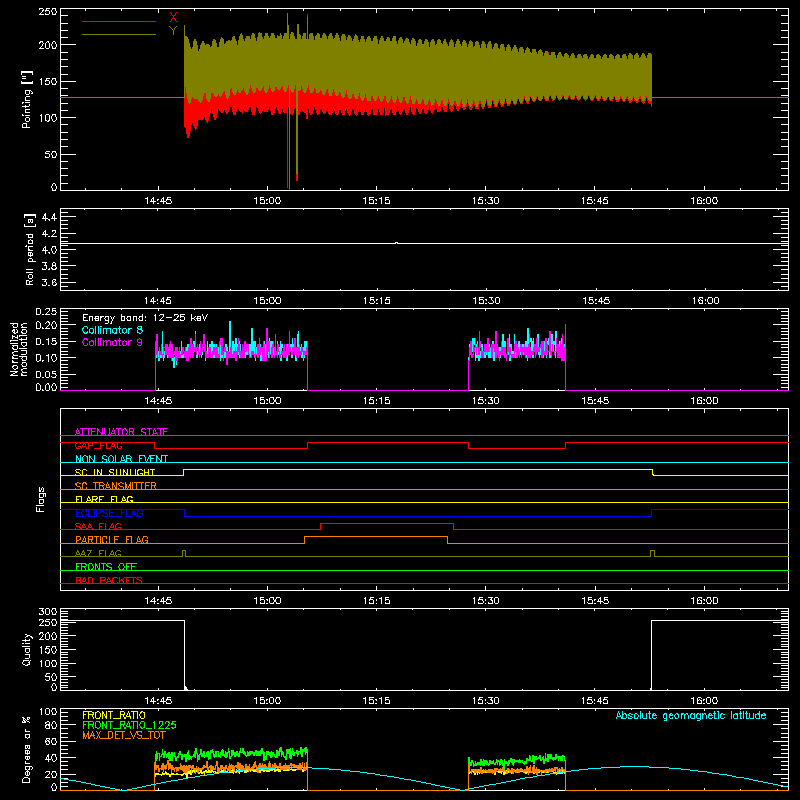The height and width of the screenshot is (800, 800).
Task: Select the magenta Collimator 9 legend label
Action: click(112, 342)
